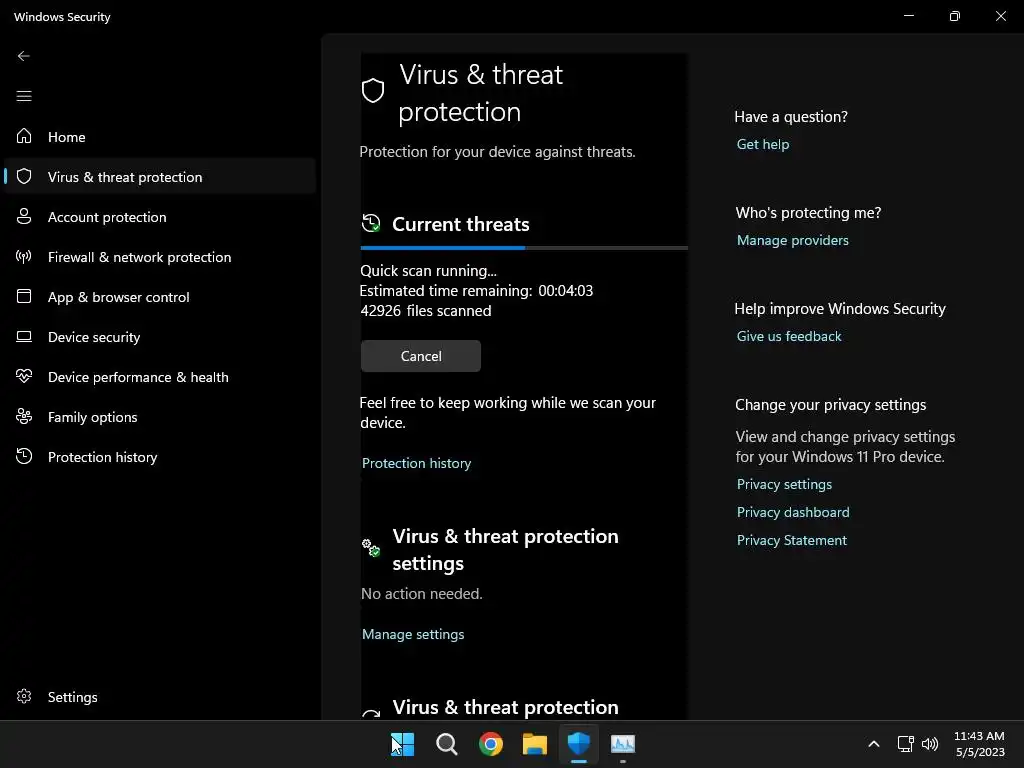Click the shield icon in the sidebar
The image size is (1024, 768).
point(24,176)
